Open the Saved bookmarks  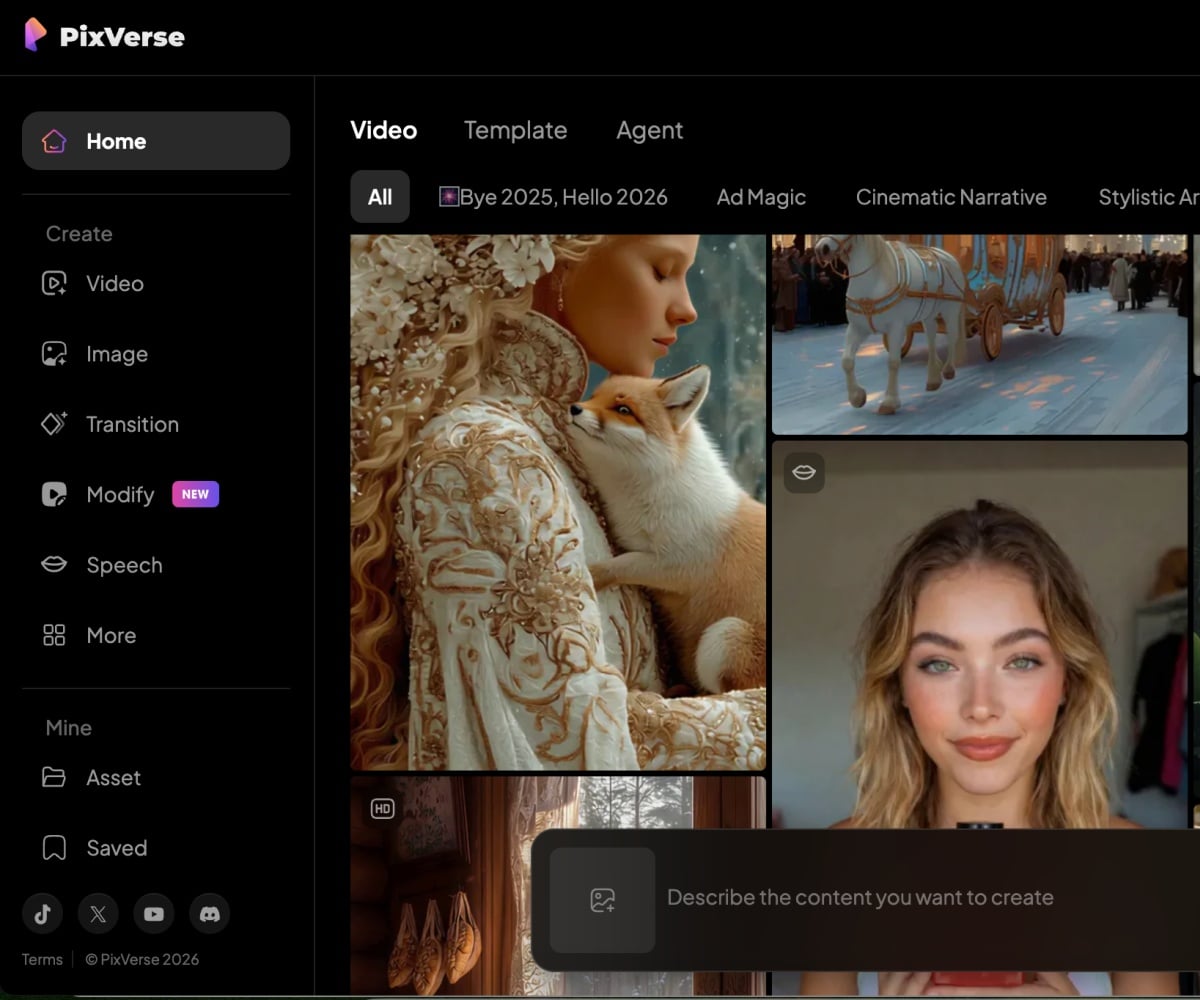coord(94,848)
